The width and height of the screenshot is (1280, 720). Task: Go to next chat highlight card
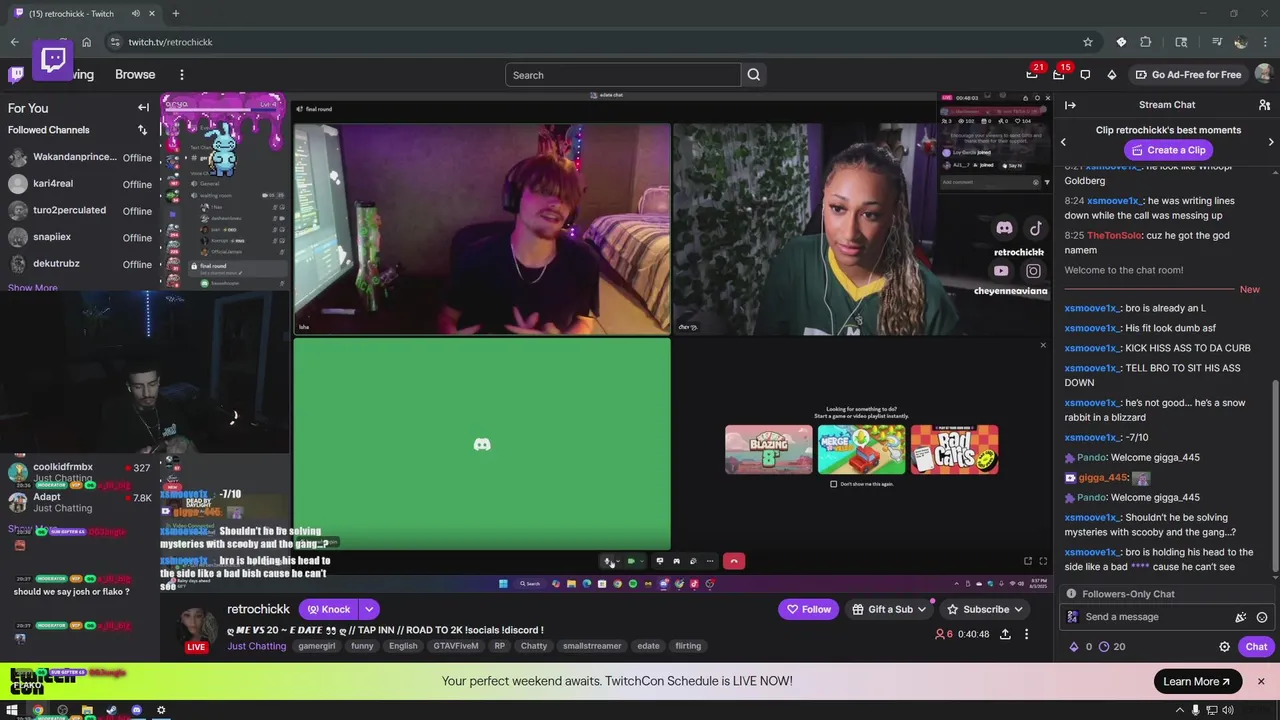(x=1271, y=142)
